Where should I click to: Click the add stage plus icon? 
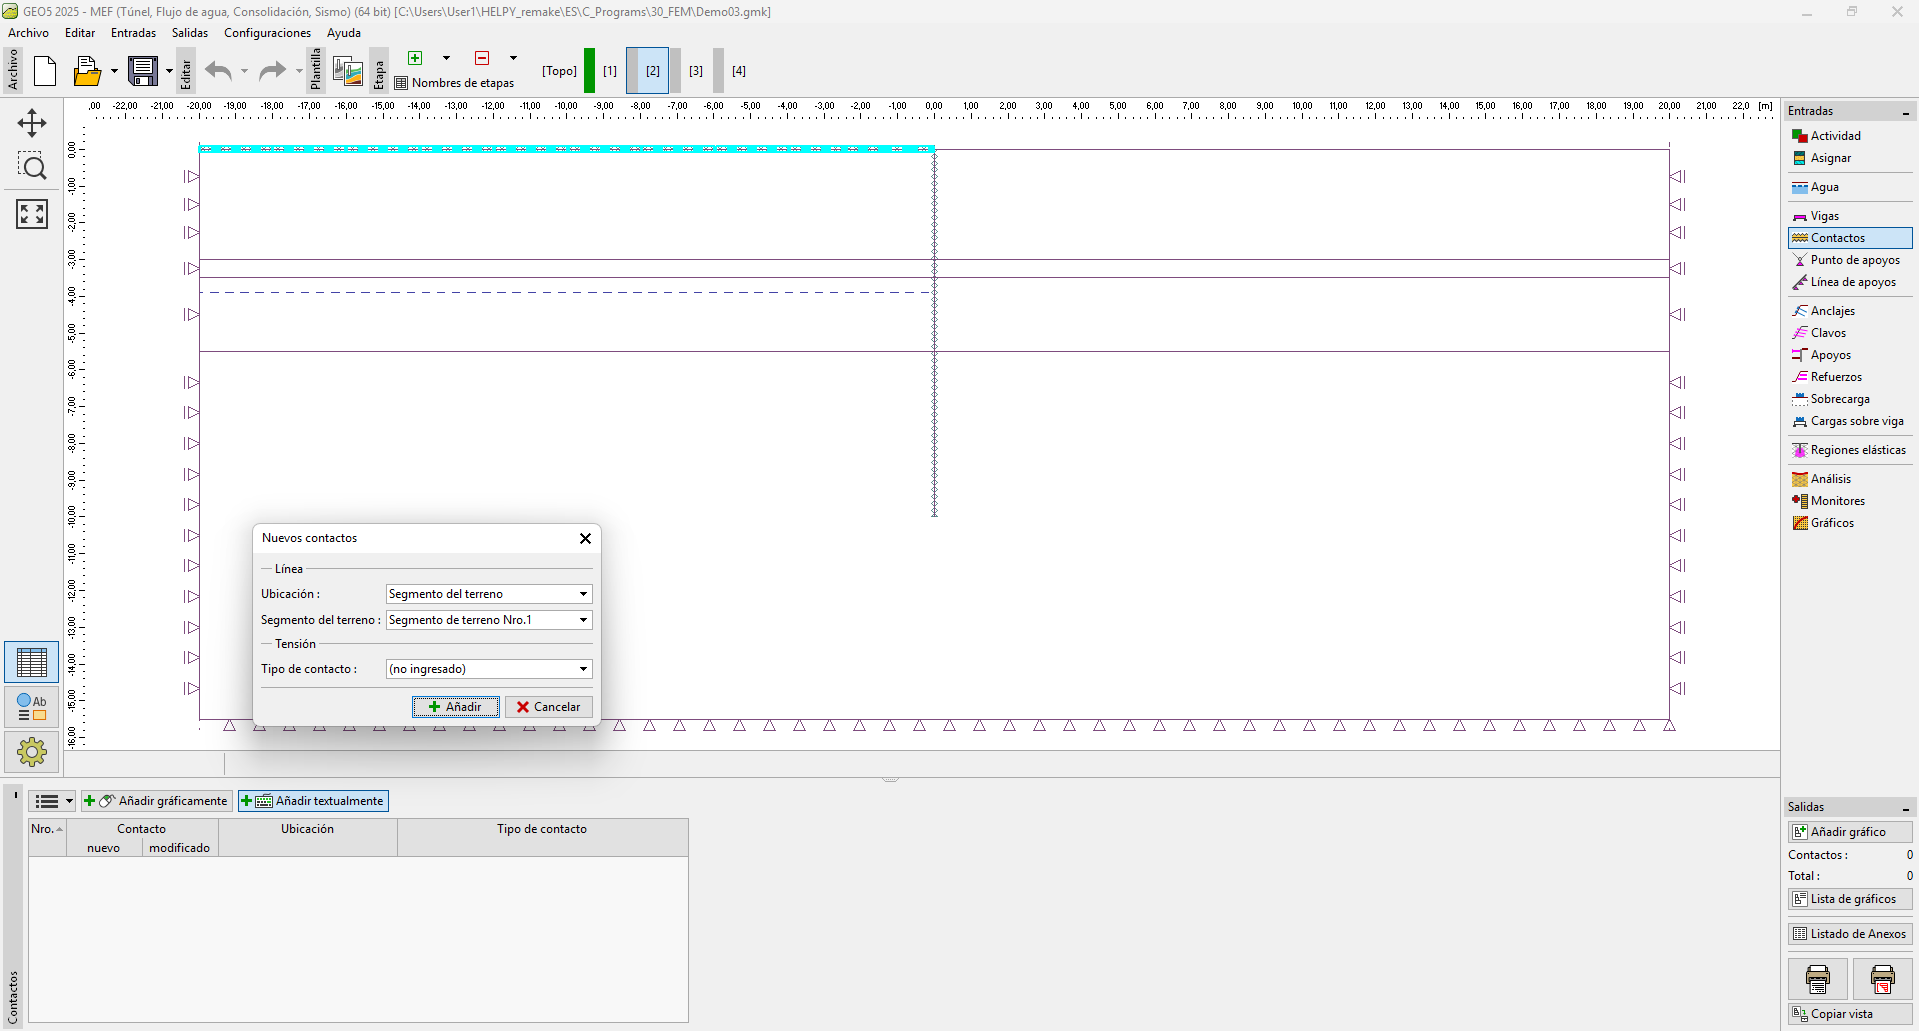coord(415,58)
